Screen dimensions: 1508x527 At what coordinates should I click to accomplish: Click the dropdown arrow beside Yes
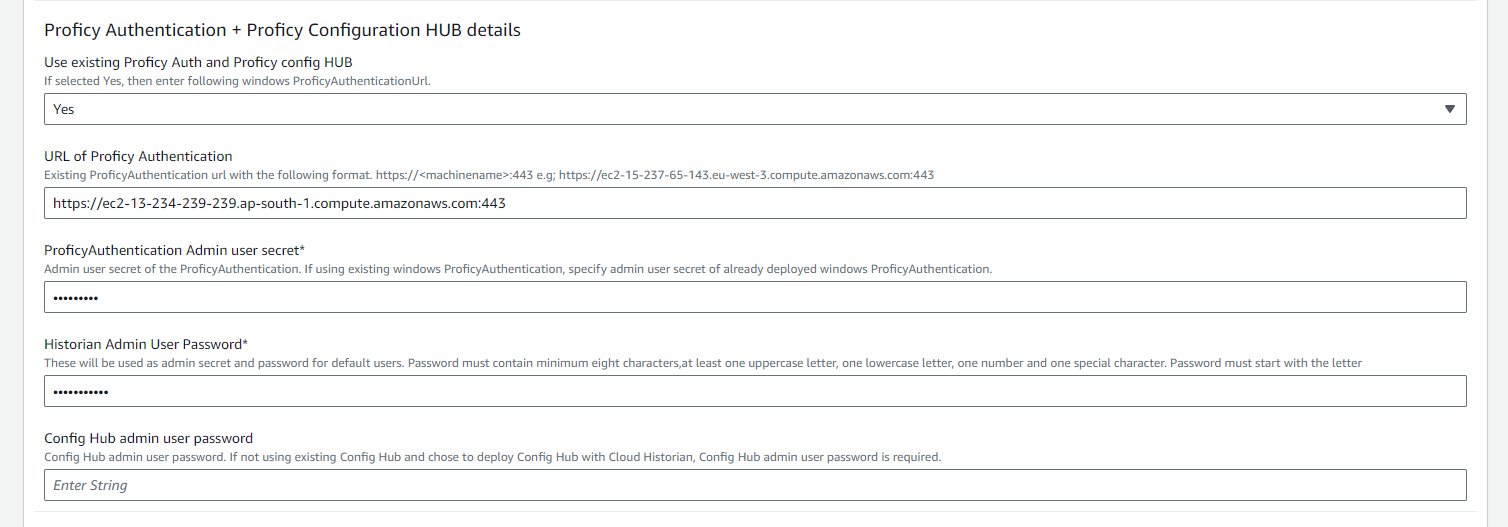(x=1450, y=109)
